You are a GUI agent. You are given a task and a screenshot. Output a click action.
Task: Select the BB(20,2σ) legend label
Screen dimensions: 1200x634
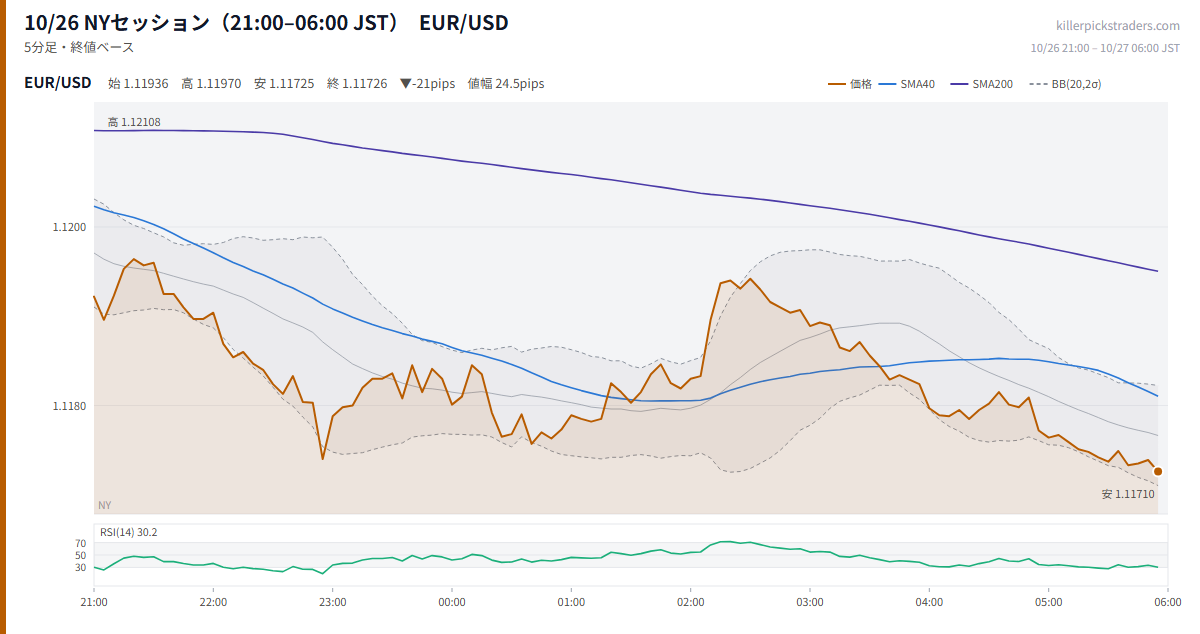1077,84
